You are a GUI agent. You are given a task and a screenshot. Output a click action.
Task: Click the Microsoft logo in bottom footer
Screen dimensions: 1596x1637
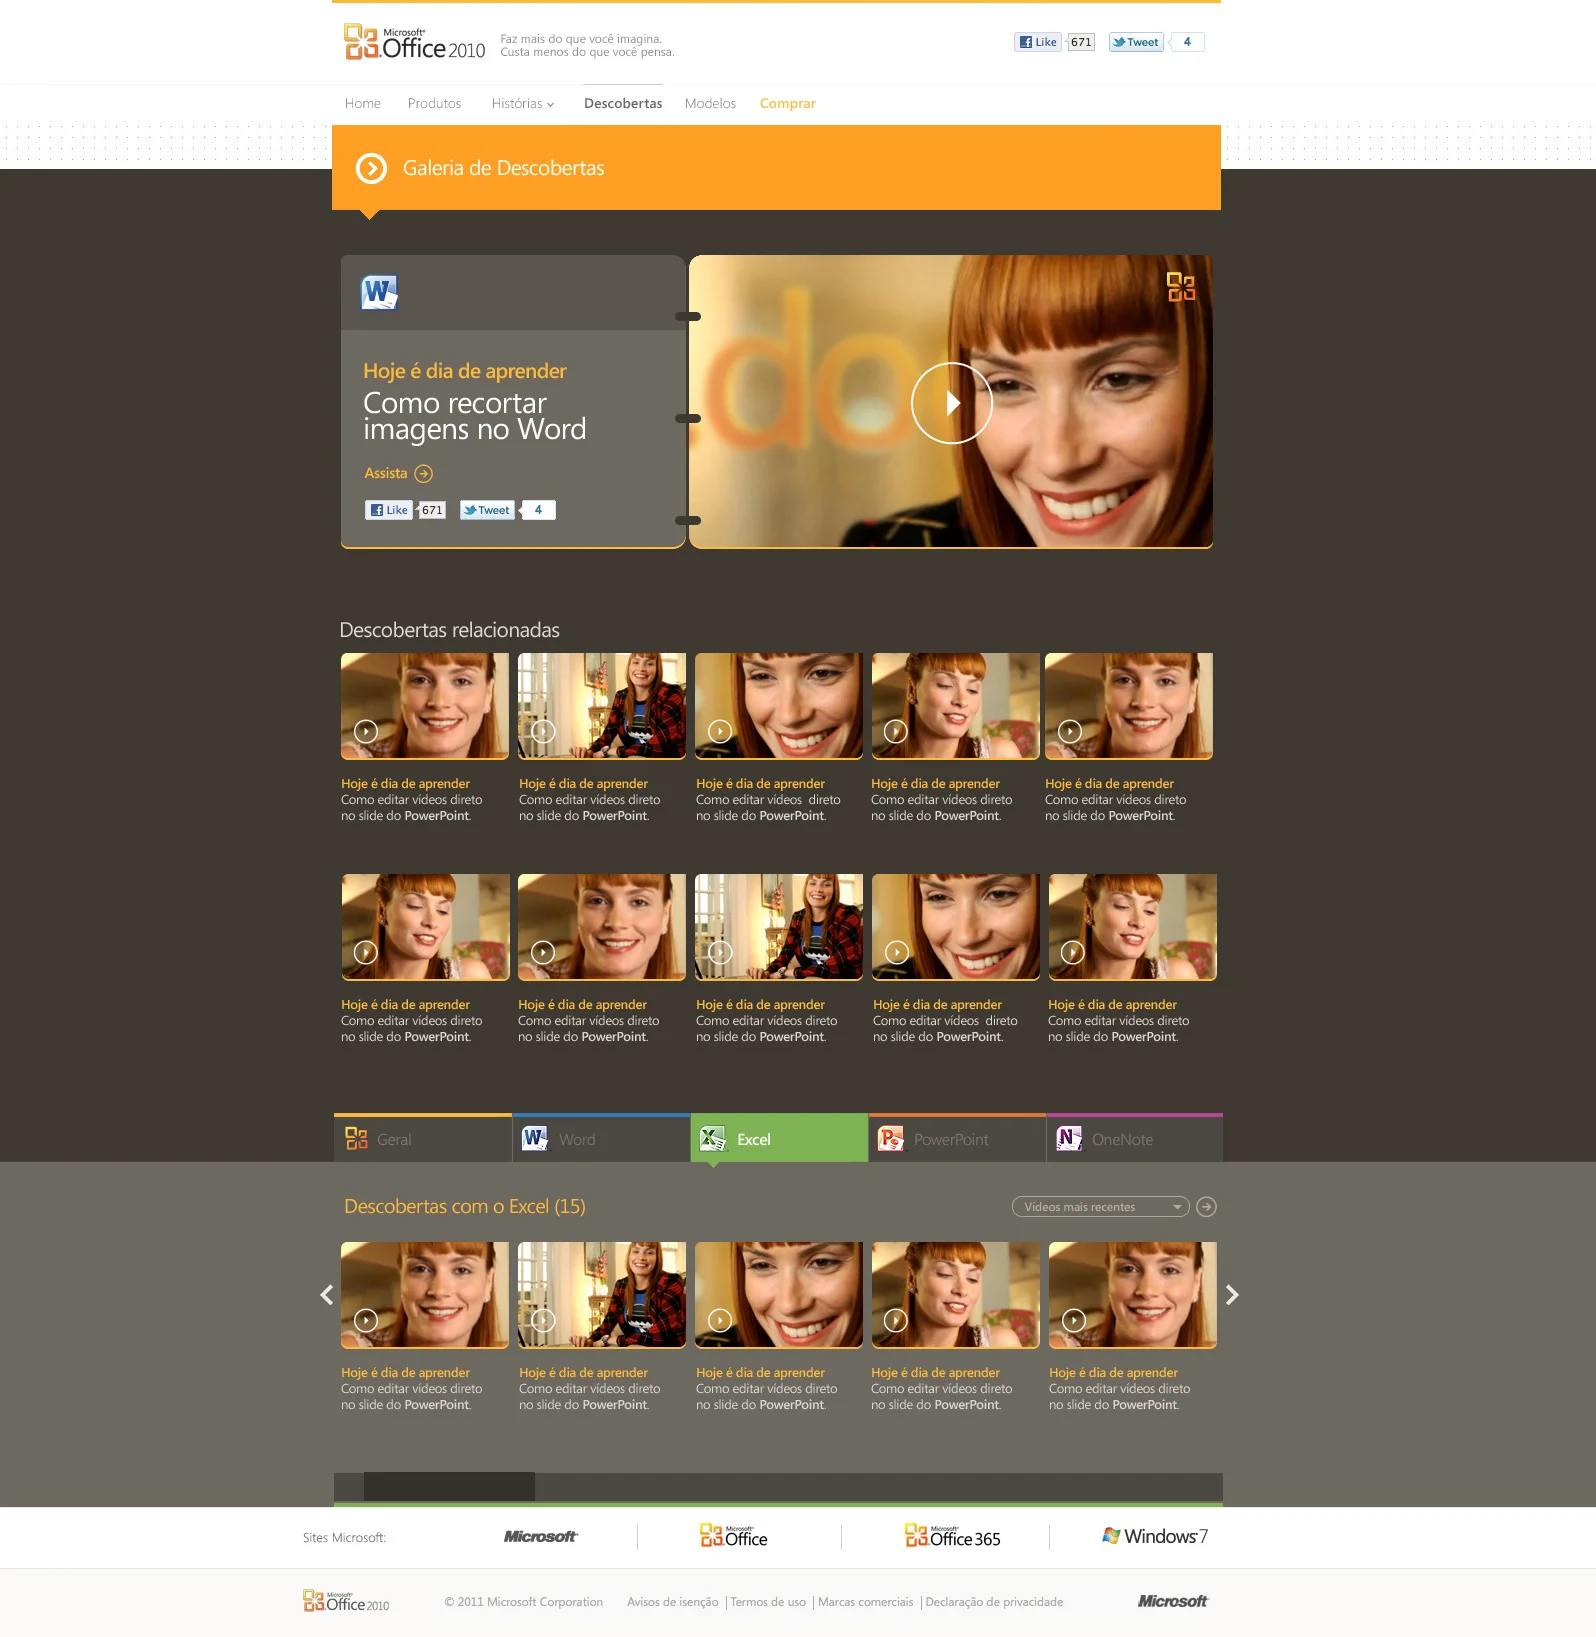point(1172,1601)
